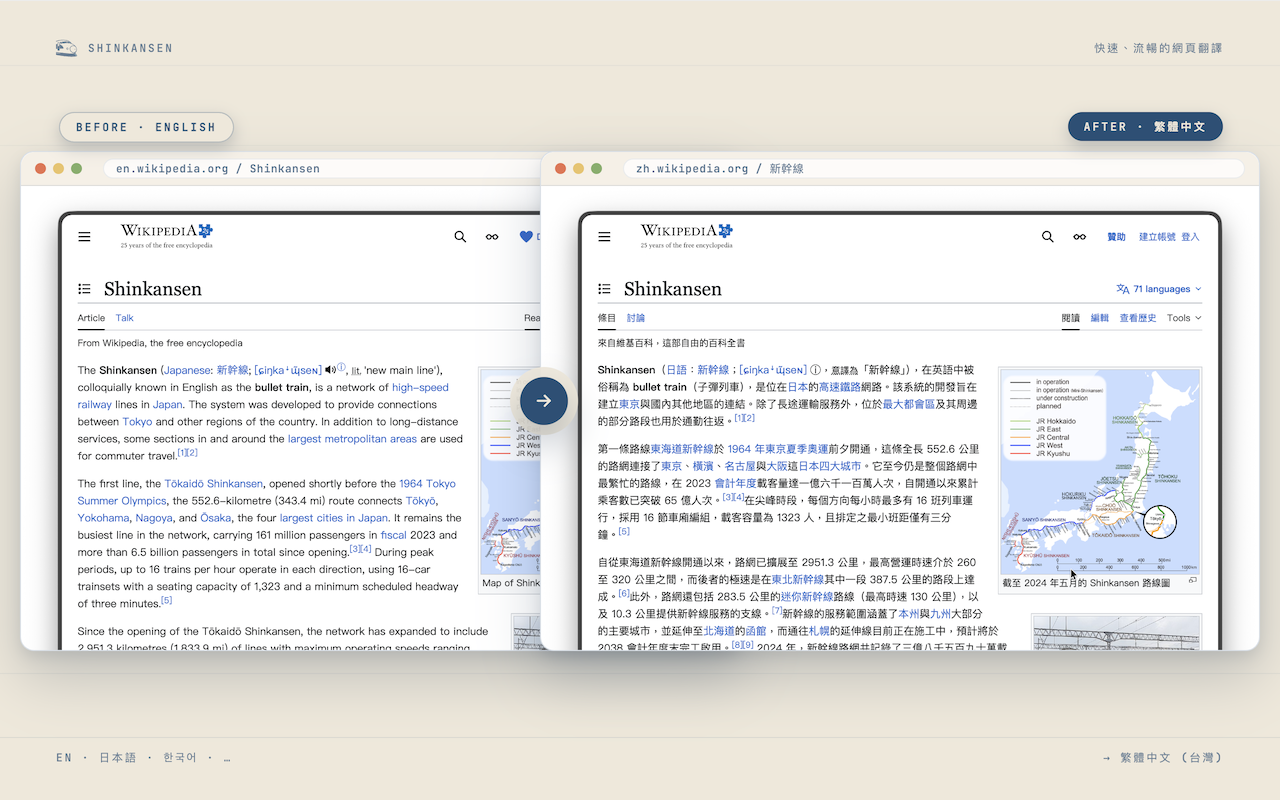Toggle table of contents icon in zh.wikipedia window
Image resolution: width=1280 pixels, height=800 pixels.
604,289
